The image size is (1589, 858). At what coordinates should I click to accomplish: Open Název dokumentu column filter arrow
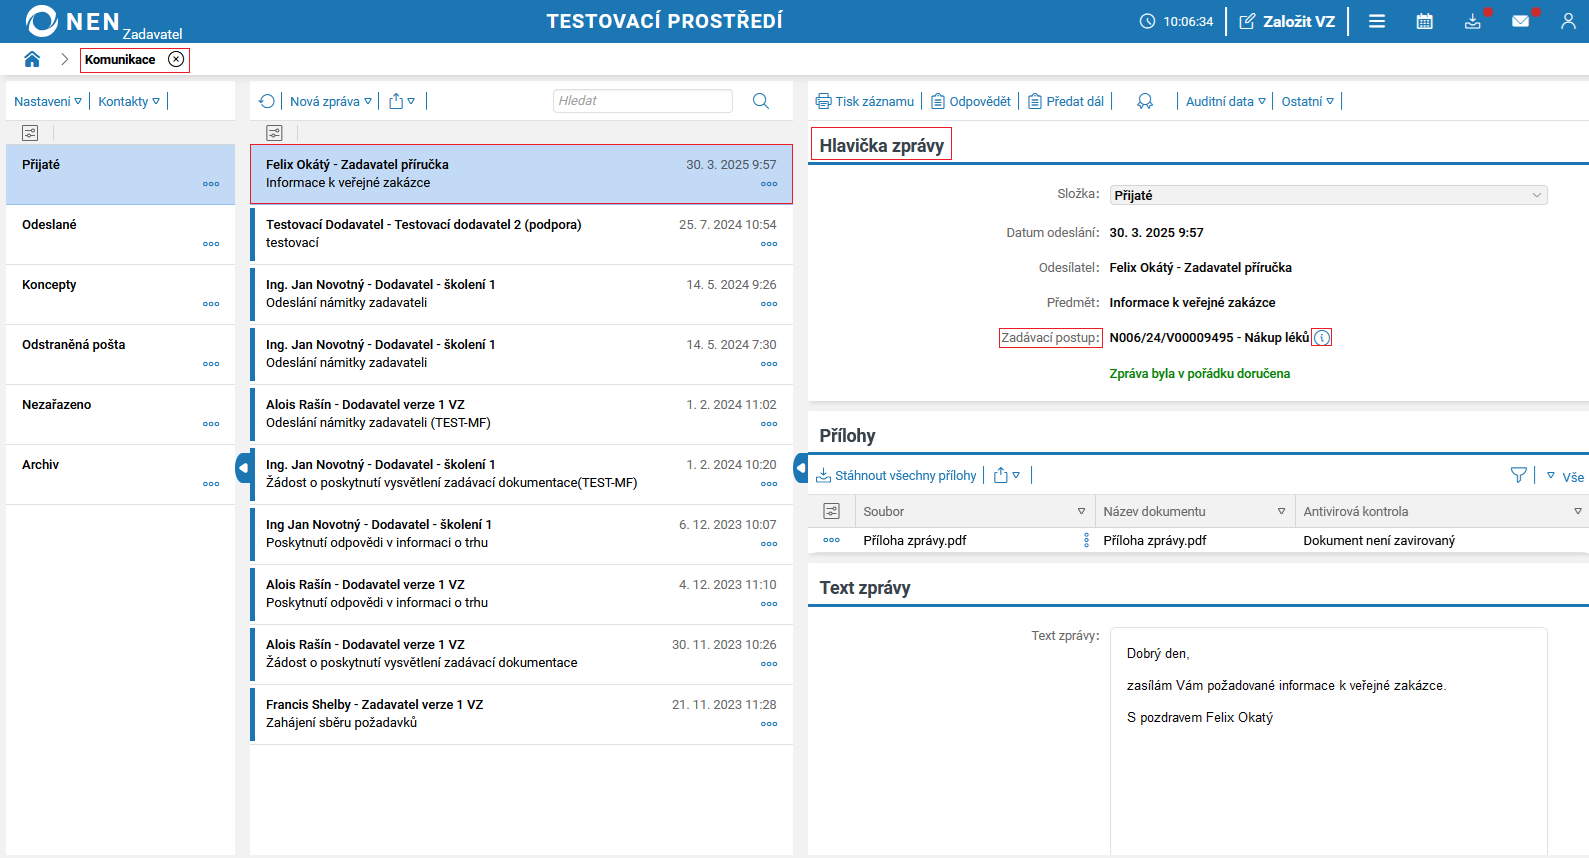(1281, 511)
